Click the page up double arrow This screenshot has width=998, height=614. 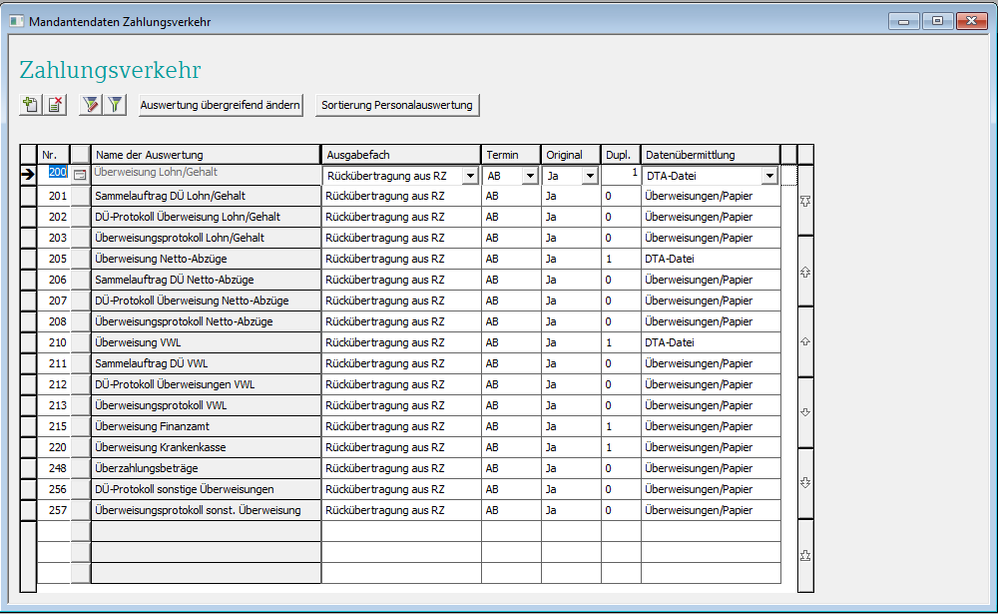(805, 272)
